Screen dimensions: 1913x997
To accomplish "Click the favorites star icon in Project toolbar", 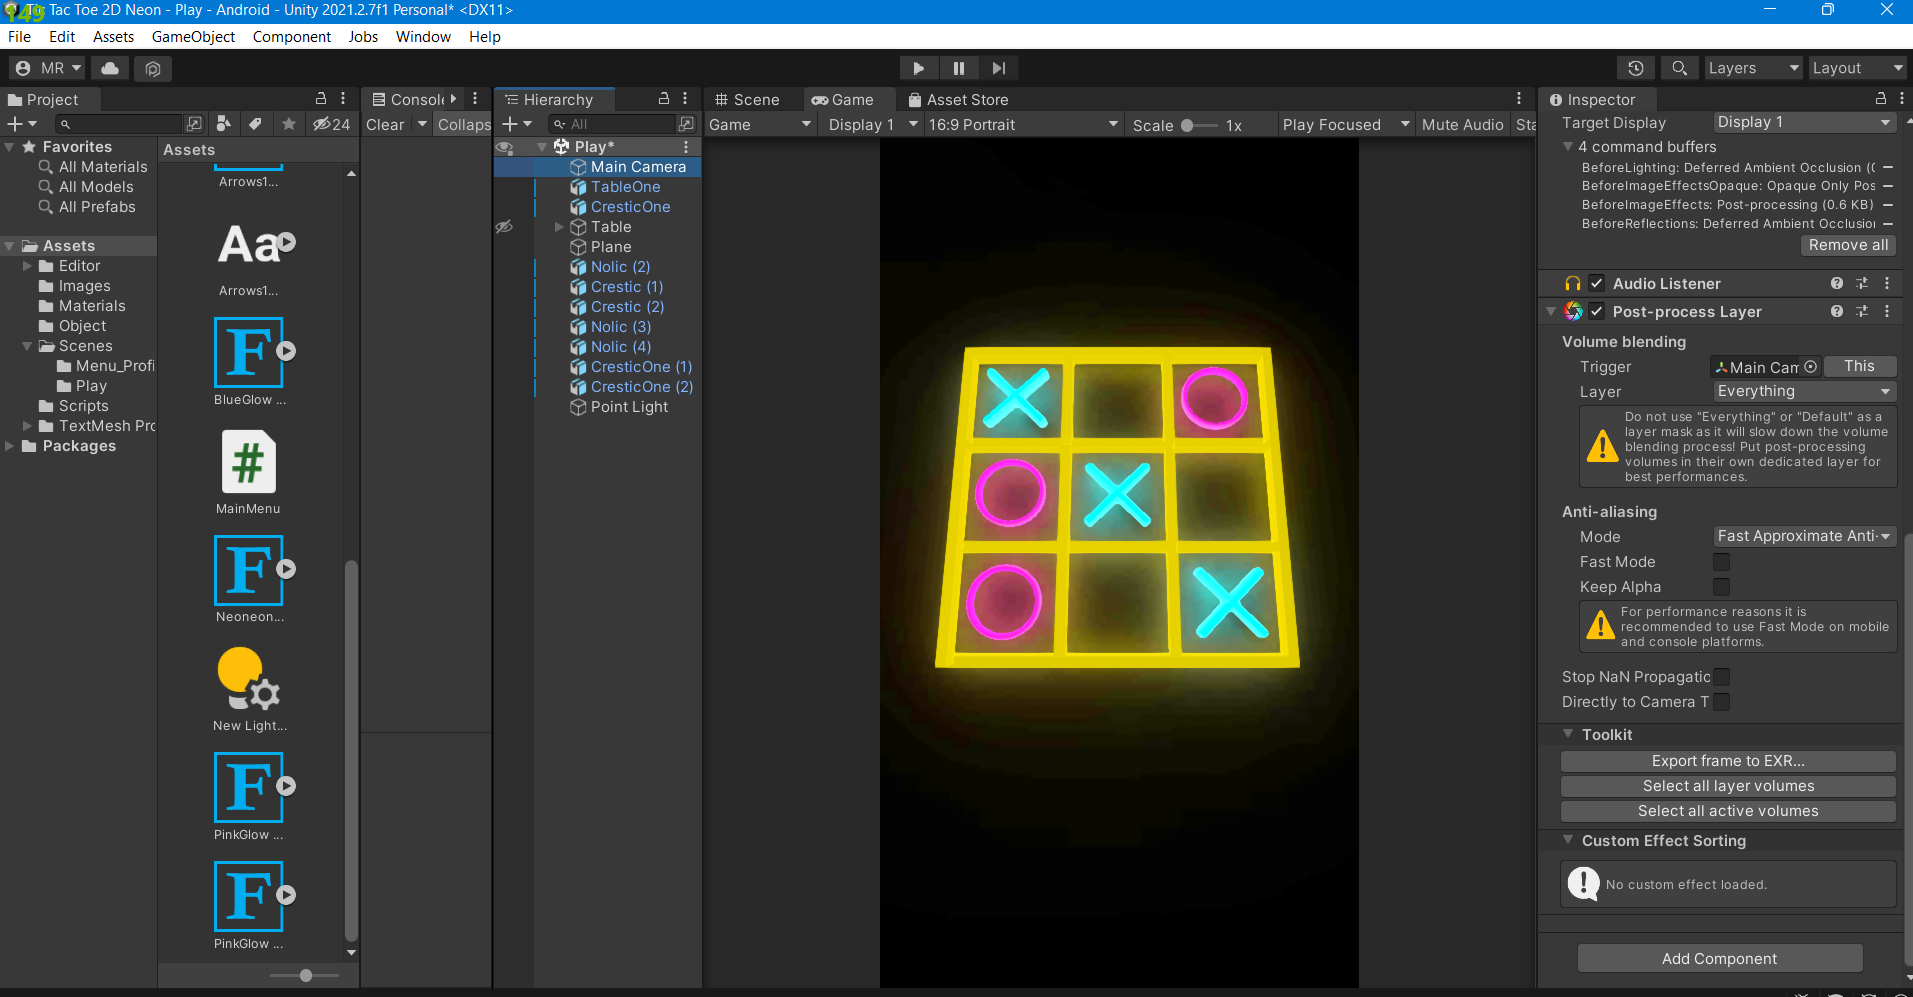I will pos(289,124).
